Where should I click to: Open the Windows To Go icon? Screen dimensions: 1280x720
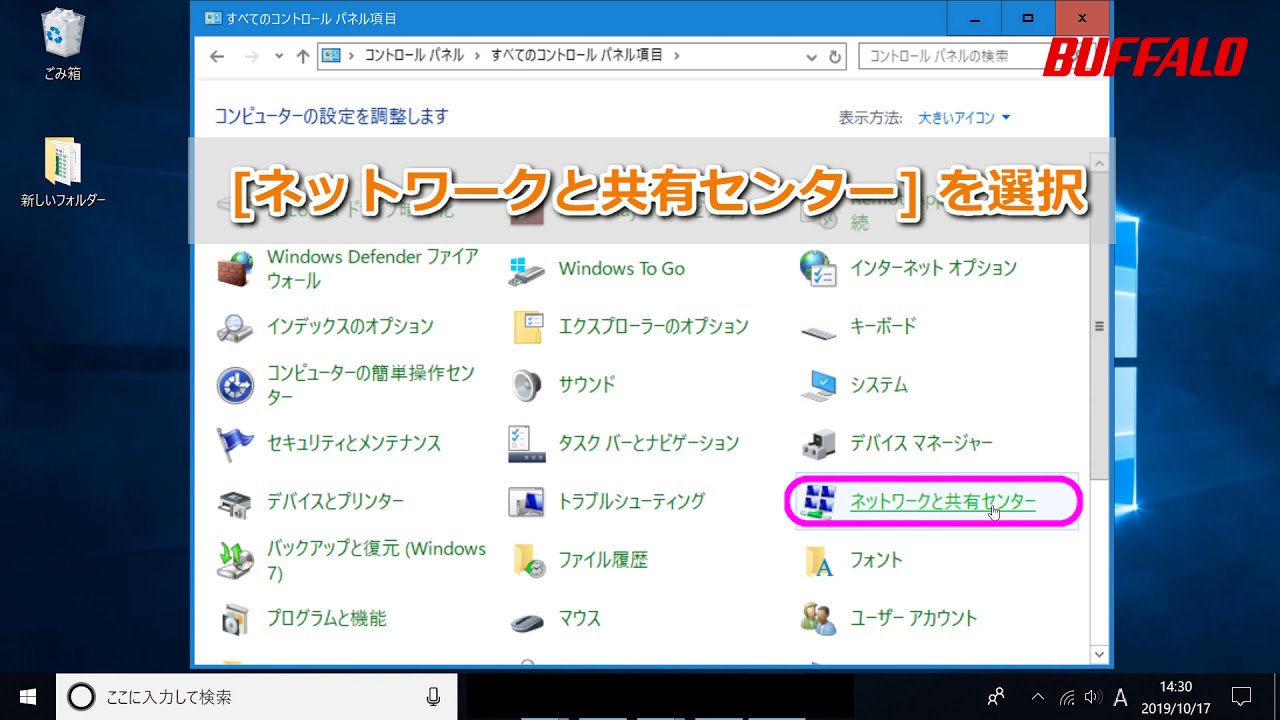click(527, 269)
